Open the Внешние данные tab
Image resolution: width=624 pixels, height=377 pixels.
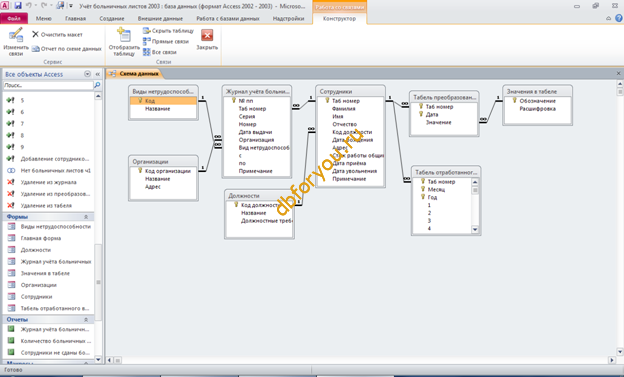[x=160, y=18]
